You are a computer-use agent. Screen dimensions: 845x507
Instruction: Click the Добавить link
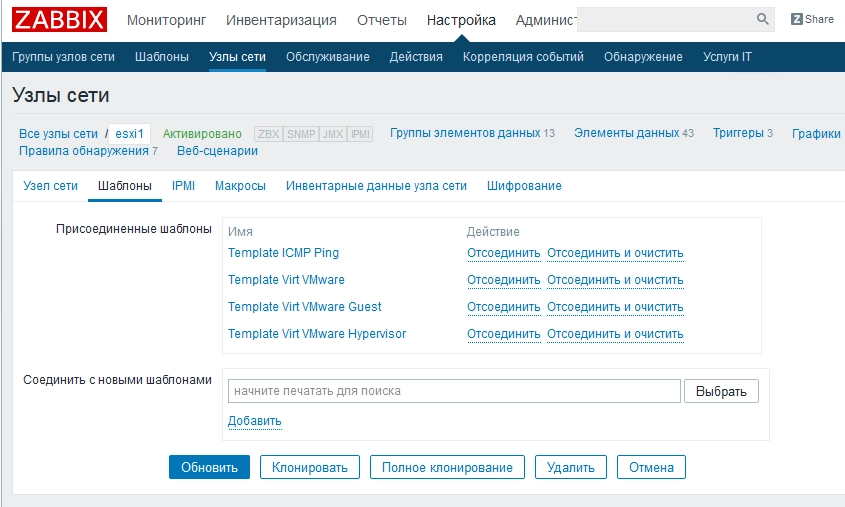pyautogui.click(x=254, y=421)
